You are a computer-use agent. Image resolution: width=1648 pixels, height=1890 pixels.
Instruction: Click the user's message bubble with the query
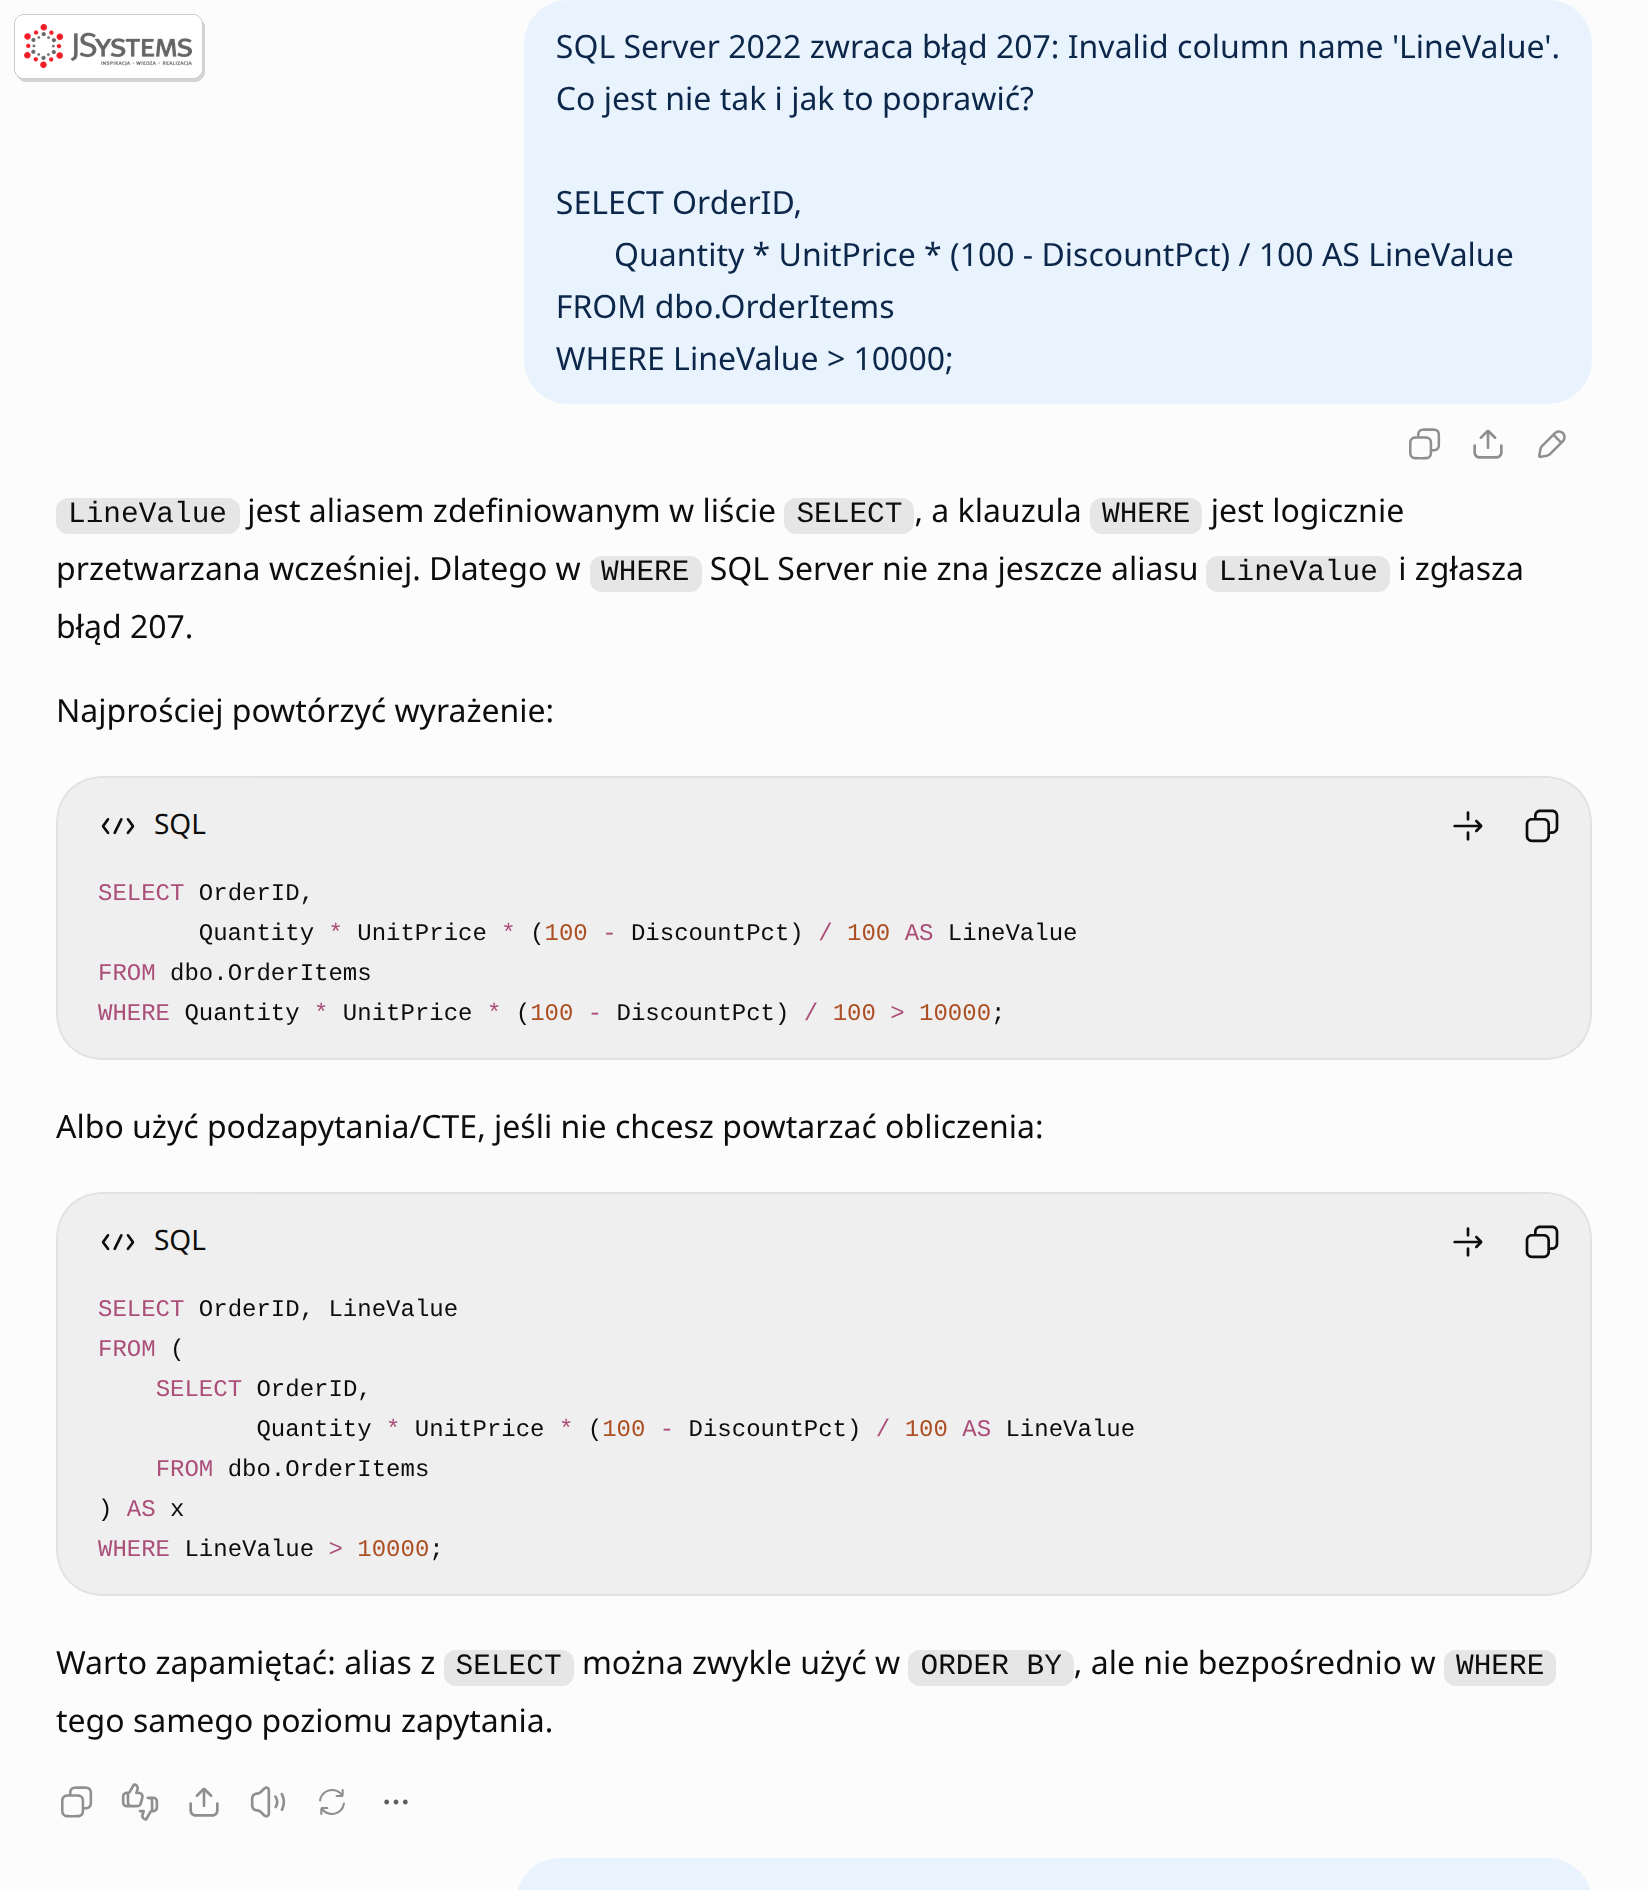pyautogui.click(x=1057, y=202)
